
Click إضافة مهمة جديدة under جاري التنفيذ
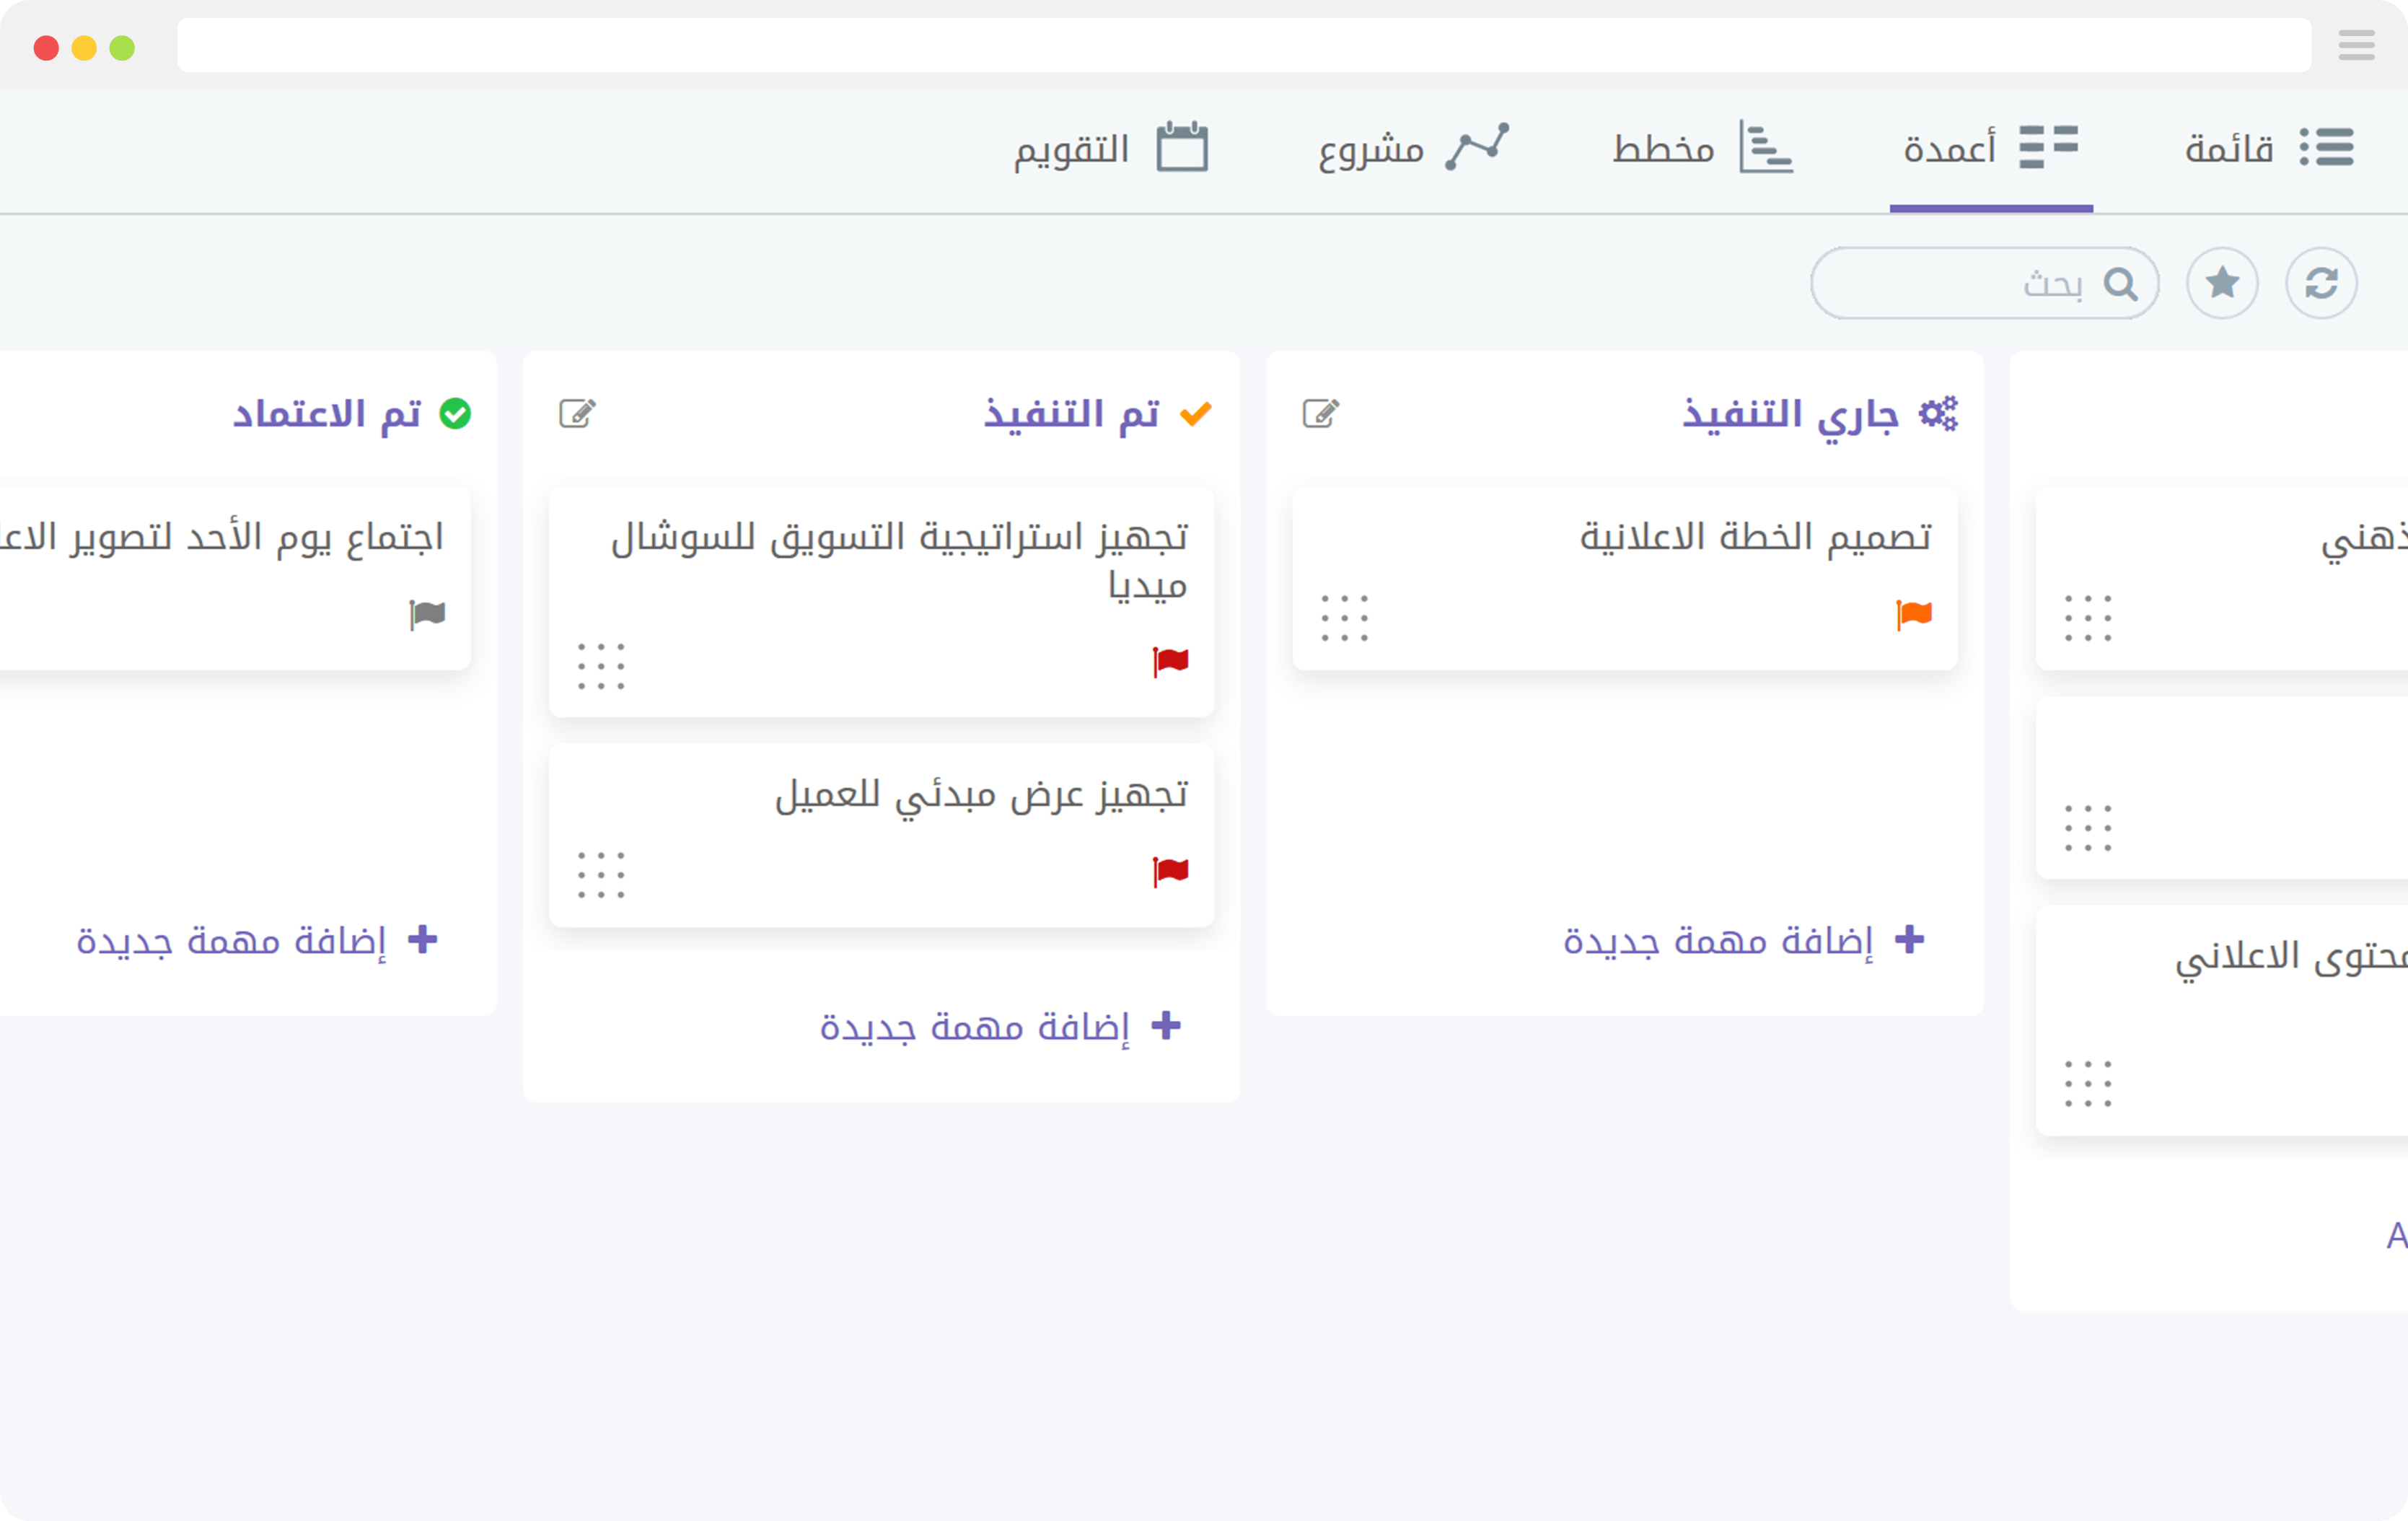click(1745, 940)
